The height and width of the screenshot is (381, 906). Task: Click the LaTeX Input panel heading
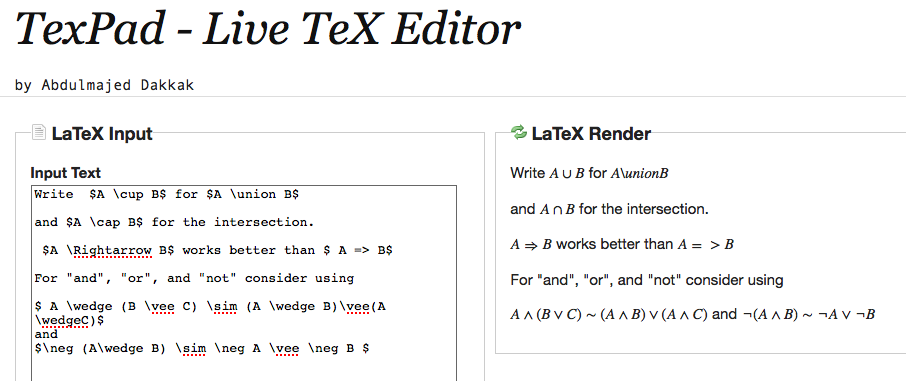pos(102,134)
